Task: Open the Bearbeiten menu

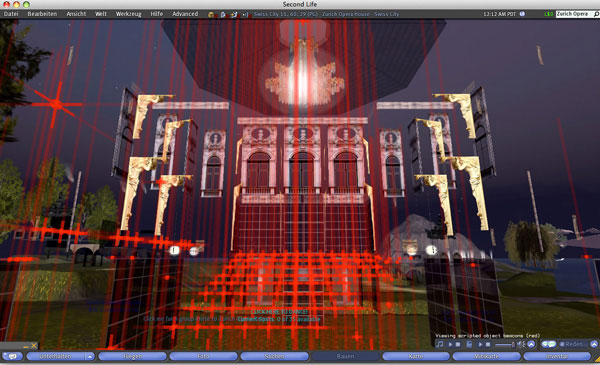Action: (42, 14)
